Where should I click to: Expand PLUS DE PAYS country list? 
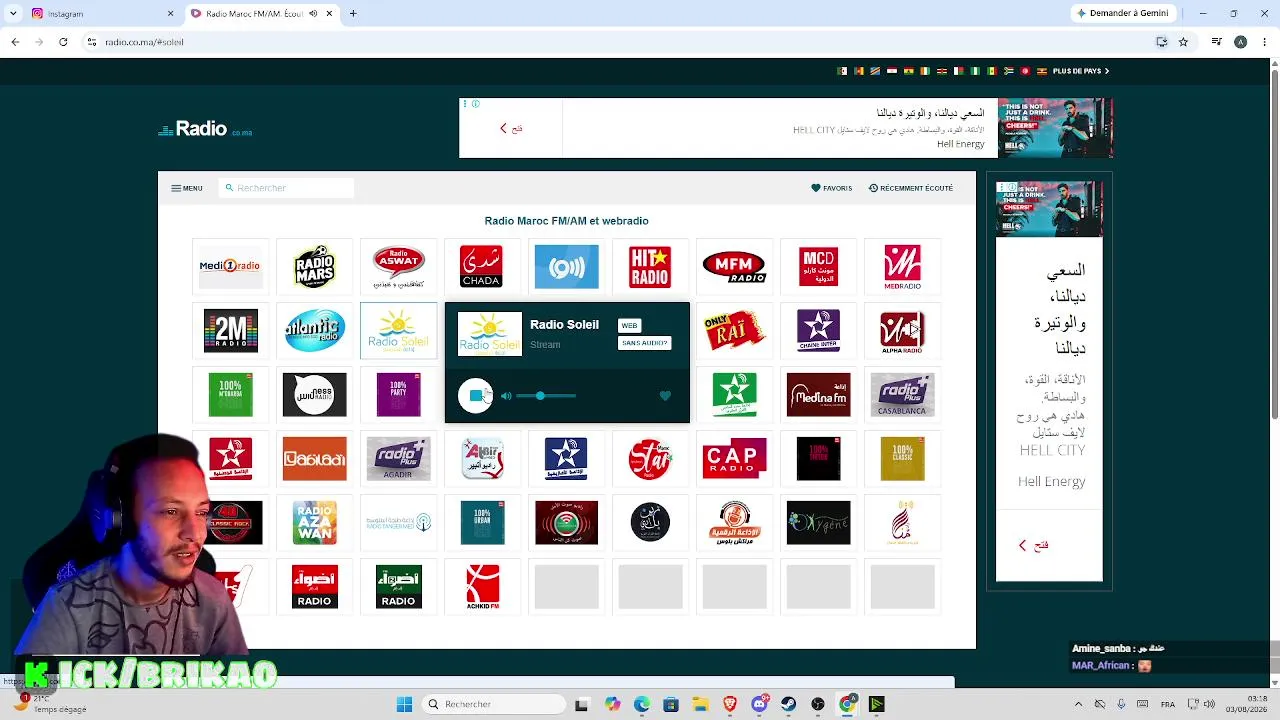click(x=1081, y=71)
